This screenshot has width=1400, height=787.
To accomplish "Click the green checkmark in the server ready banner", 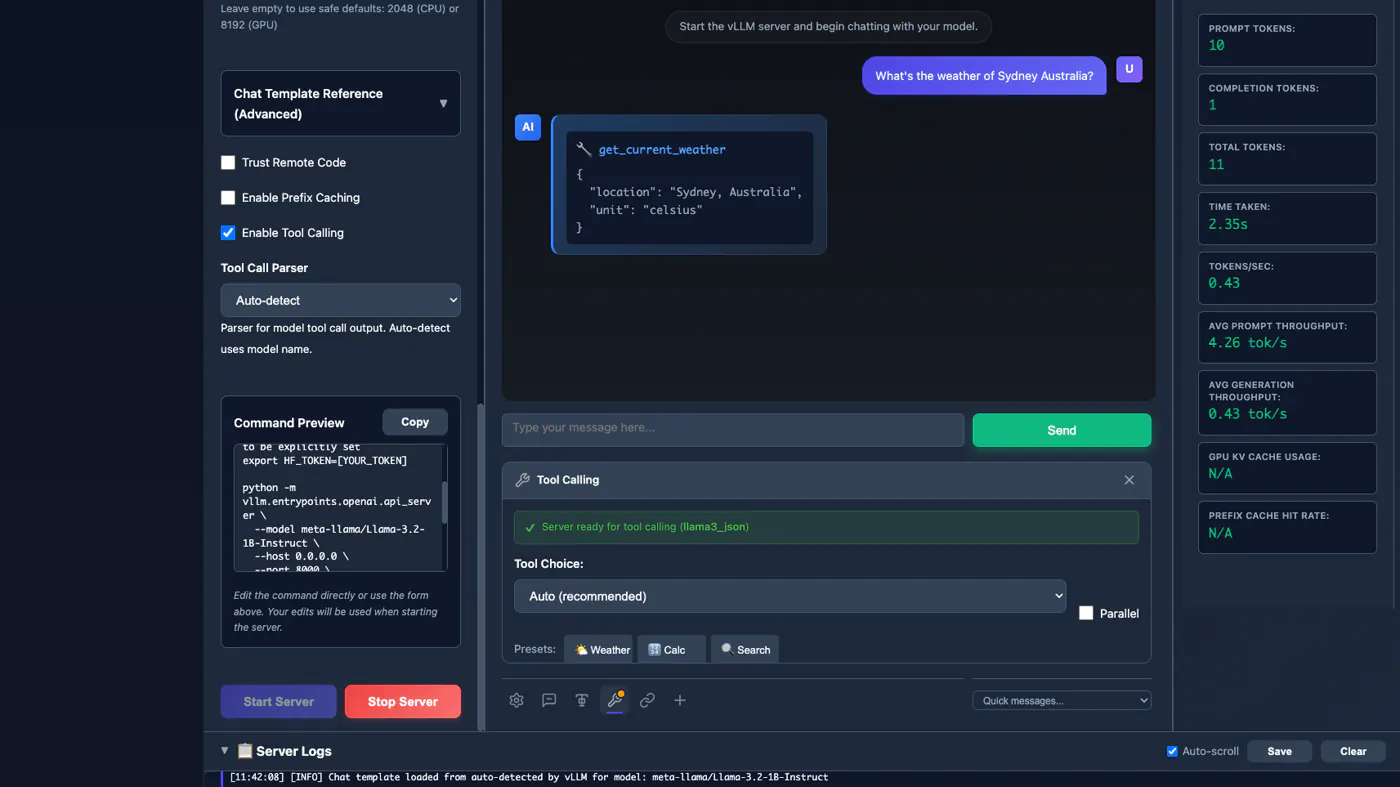I will [530, 527].
